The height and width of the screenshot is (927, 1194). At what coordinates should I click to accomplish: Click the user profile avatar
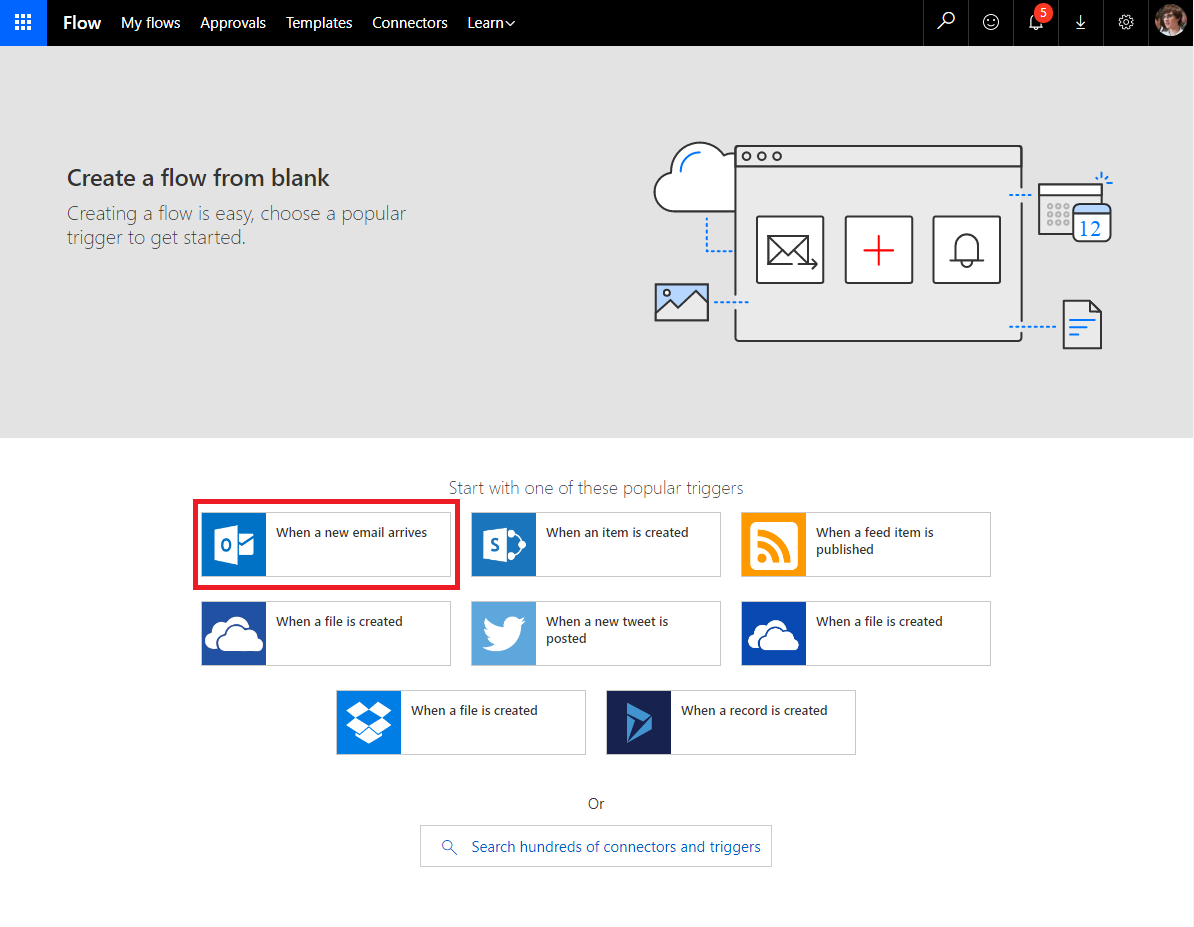(1170, 22)
